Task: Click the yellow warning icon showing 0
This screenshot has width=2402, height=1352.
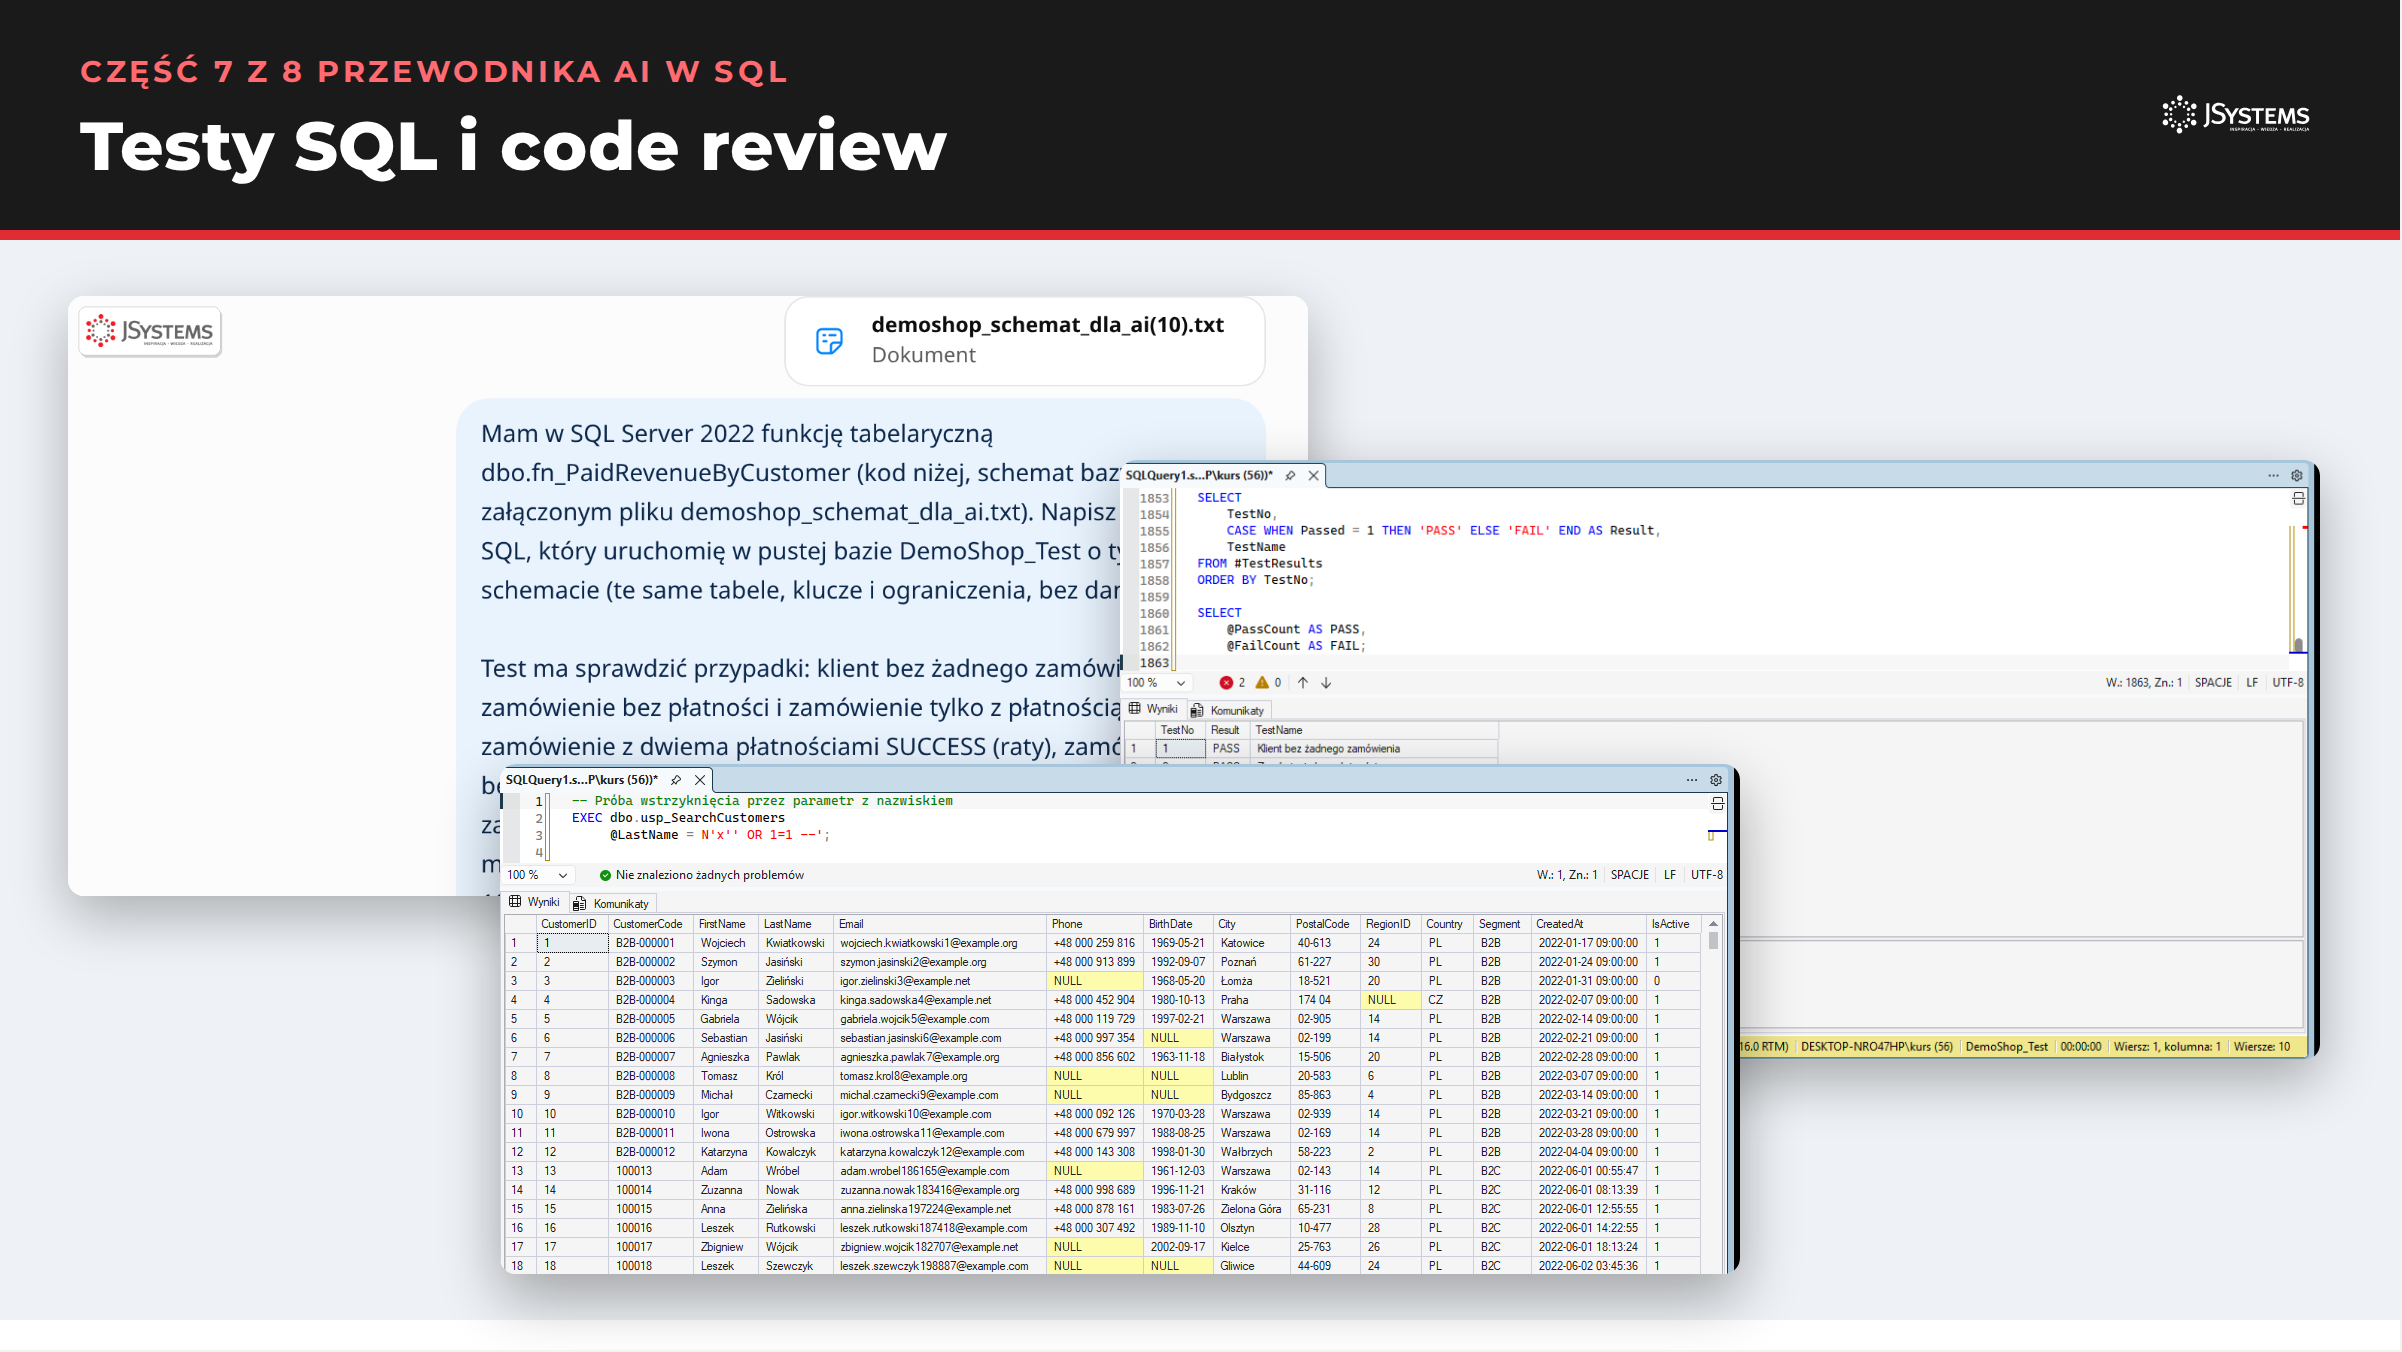Action: tap(1262, 682)
